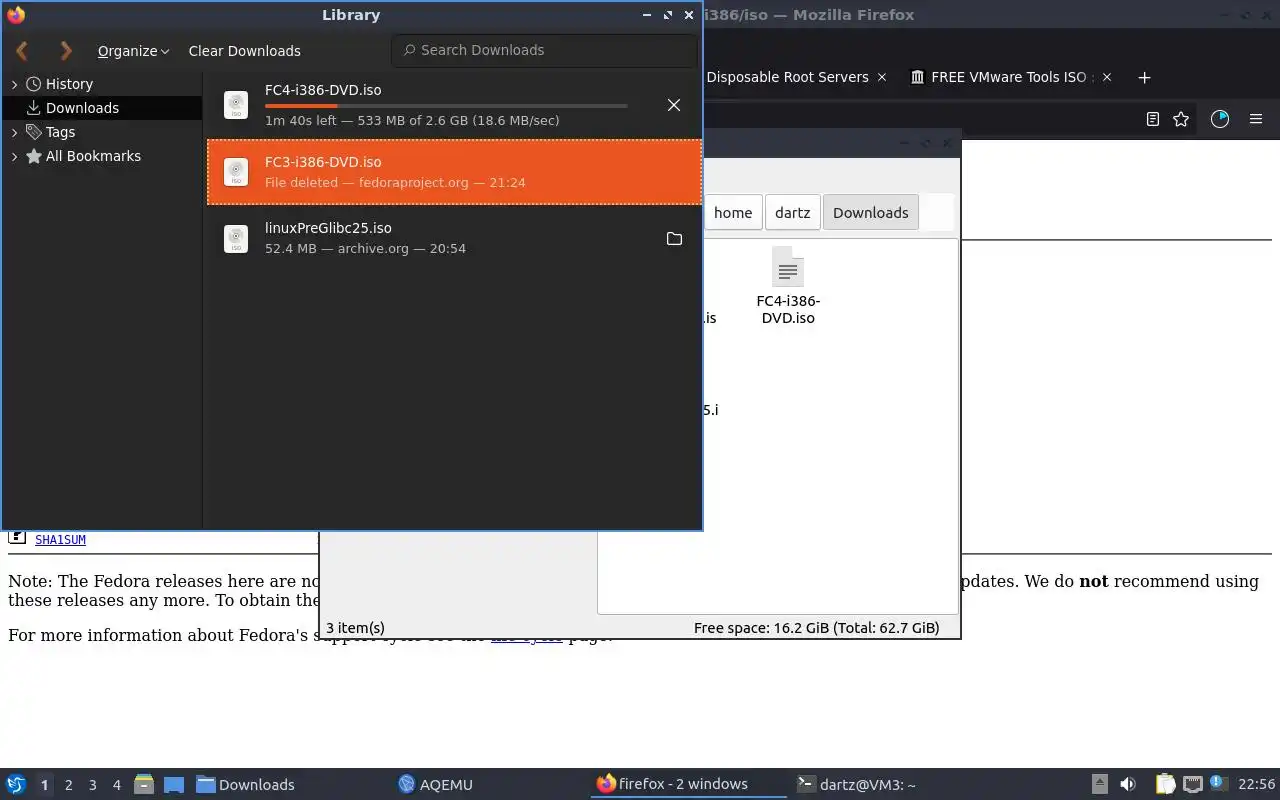Click the Clear Downloads button
This screenshot has height=800, width=1280.
coord(244,51)
